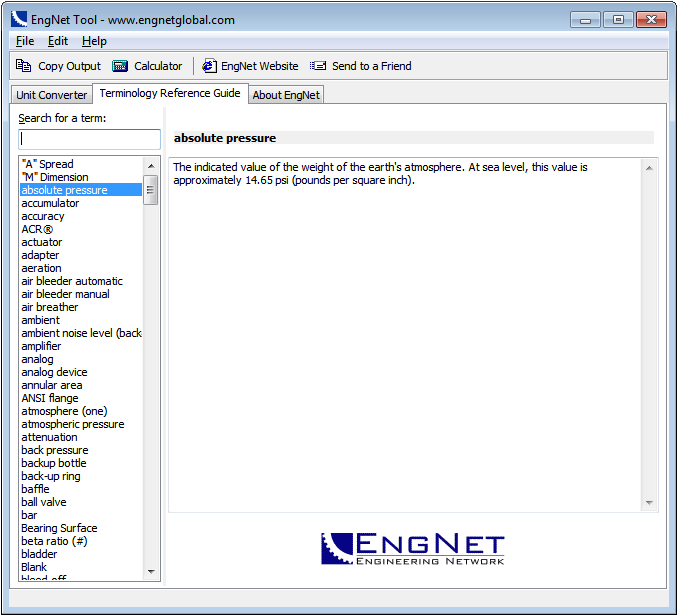
Task: Select the Blank term
Action: 81,567
